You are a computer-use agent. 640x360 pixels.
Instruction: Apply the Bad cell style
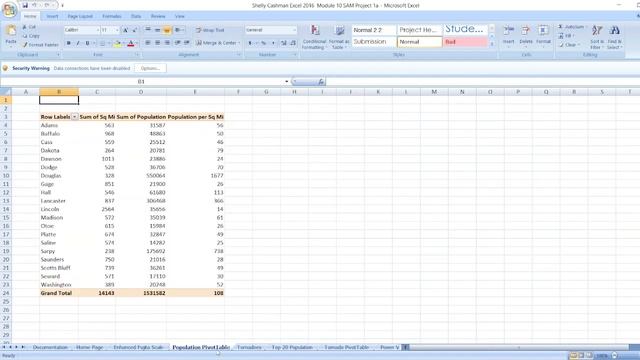tap(465, 42)
